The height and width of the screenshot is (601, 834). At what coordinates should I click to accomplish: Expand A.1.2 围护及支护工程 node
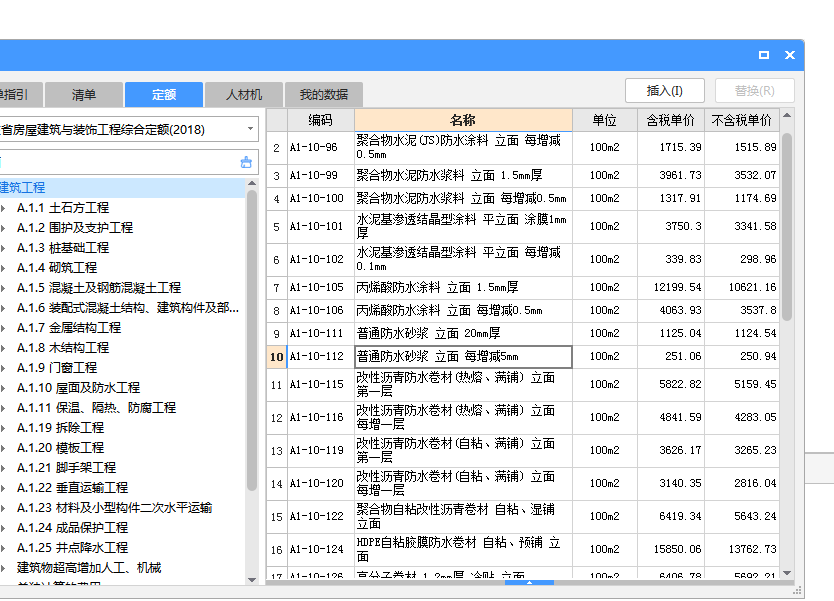click(x=4, y=228)
